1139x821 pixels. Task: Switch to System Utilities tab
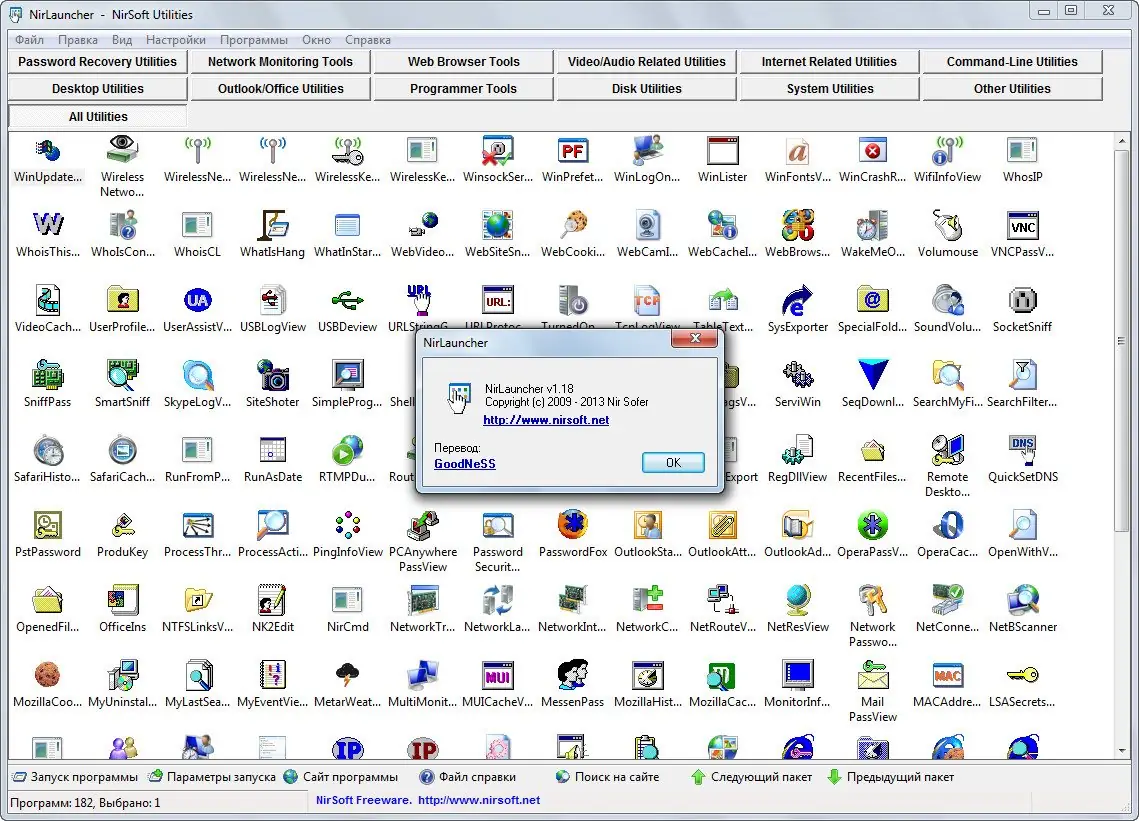(x=830, y=89)
